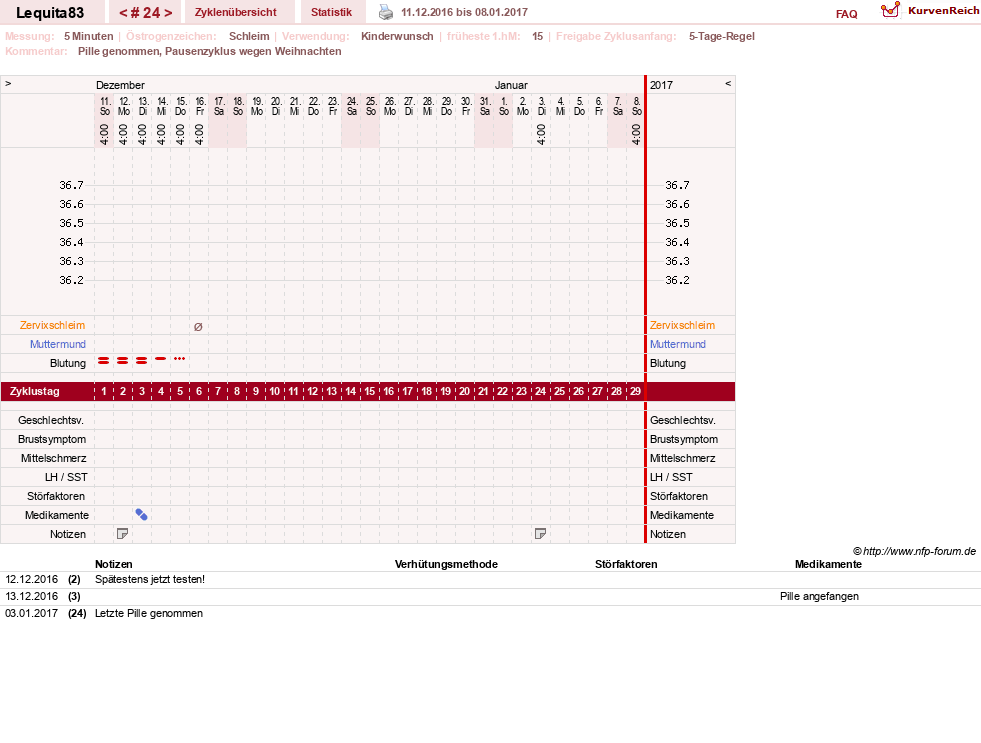This screenshot has width=981, height=743.
Task: Expand chart with the left '>' arrow
Action: [x=8, y=83]
